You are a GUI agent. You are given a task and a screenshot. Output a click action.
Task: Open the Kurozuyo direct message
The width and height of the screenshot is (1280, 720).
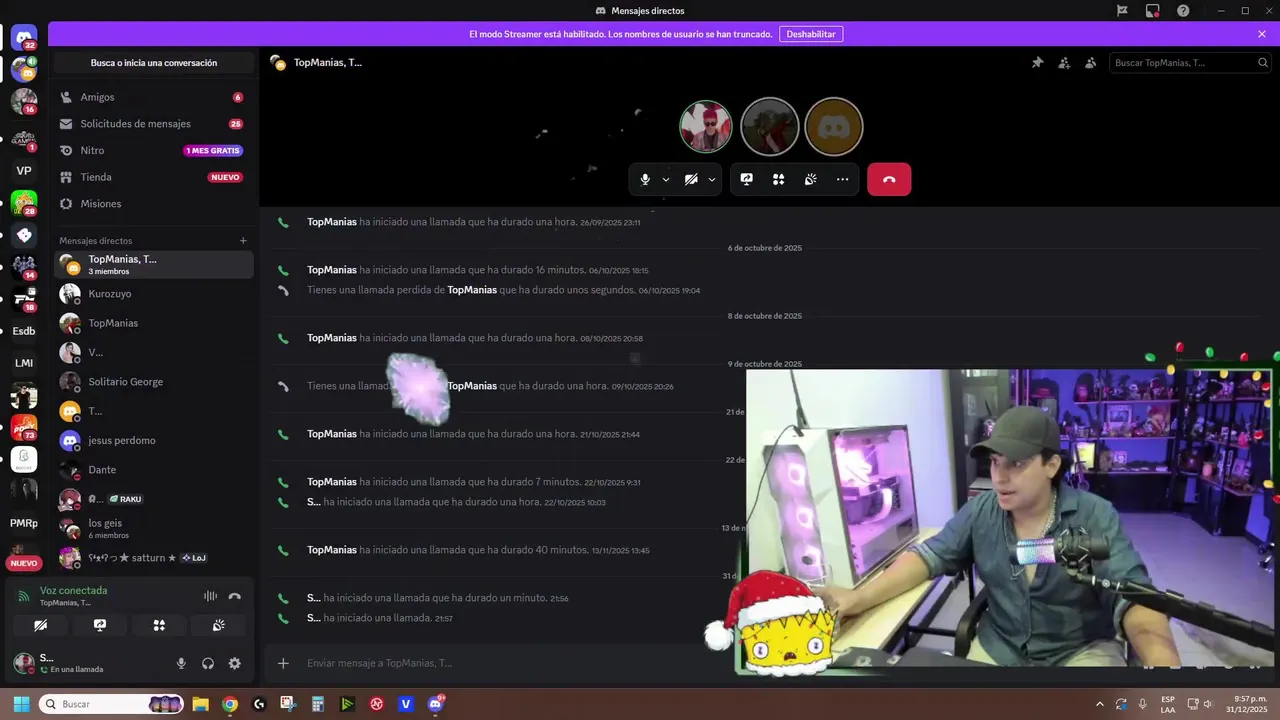pyautogui.click(x=153, y=294)
